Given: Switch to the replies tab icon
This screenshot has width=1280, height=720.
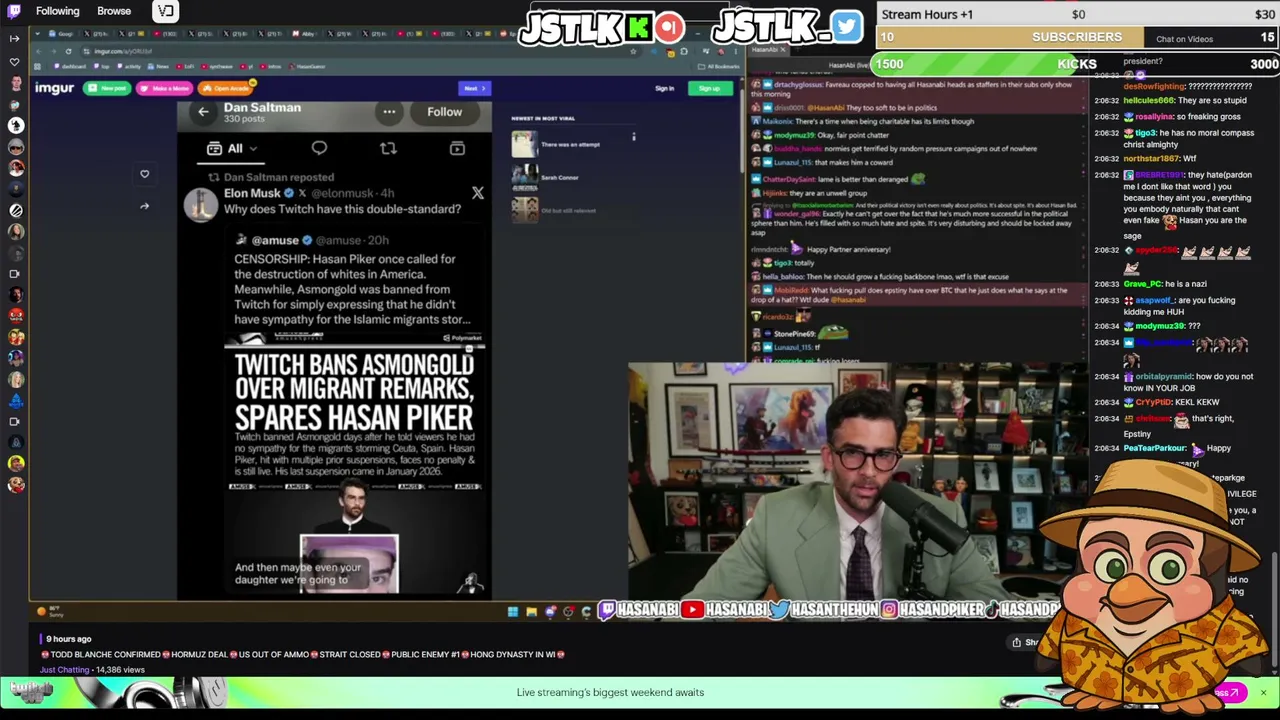Looking at the screenshot, I should click(319, 148).
